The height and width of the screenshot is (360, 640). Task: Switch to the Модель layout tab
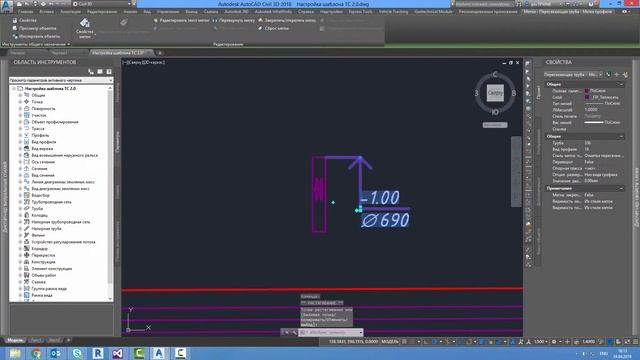(15, 340)
